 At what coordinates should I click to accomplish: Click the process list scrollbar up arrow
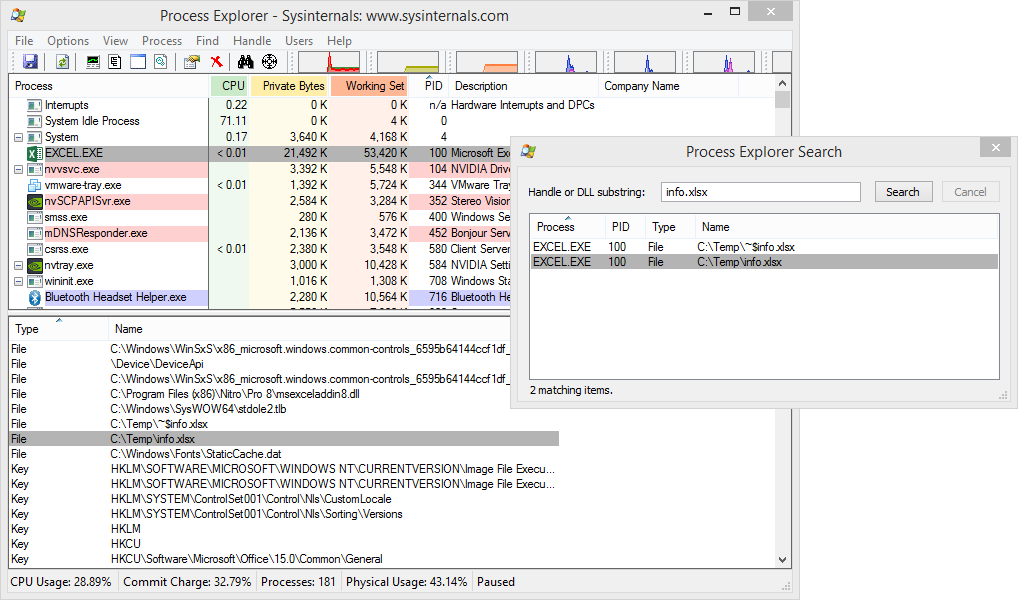pyautogui.click(x=782, y=84)
